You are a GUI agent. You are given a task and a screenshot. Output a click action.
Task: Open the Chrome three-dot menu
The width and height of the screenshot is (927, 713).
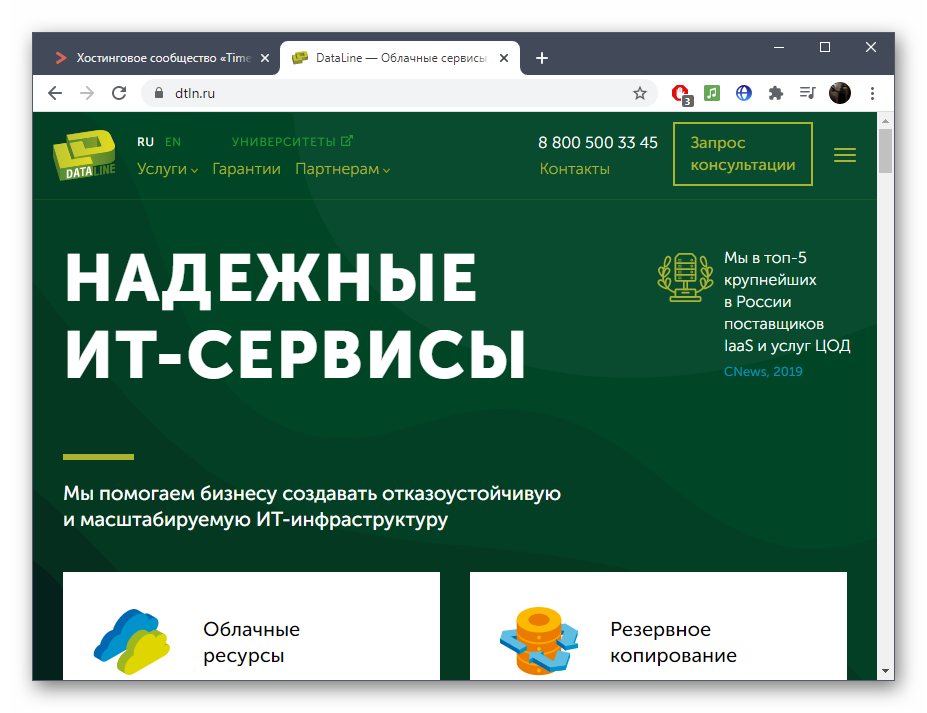872,93
